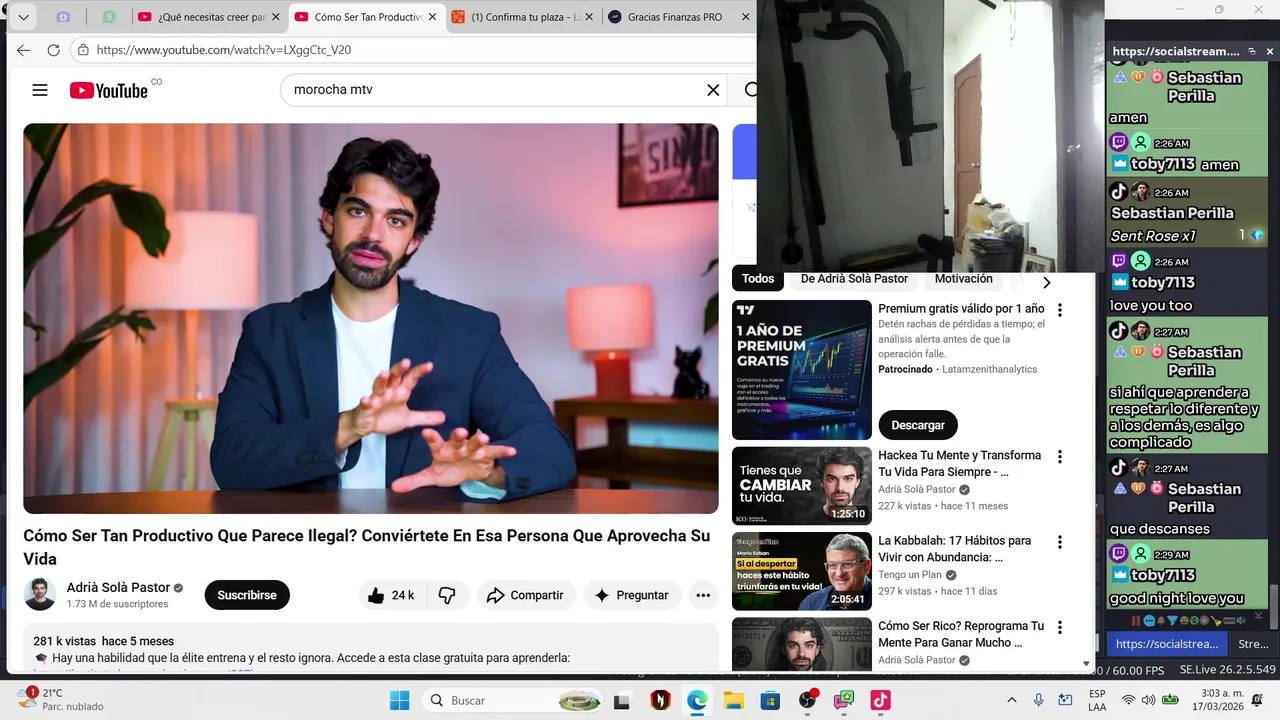Close the socialstream dock panel

(1271, 51)
